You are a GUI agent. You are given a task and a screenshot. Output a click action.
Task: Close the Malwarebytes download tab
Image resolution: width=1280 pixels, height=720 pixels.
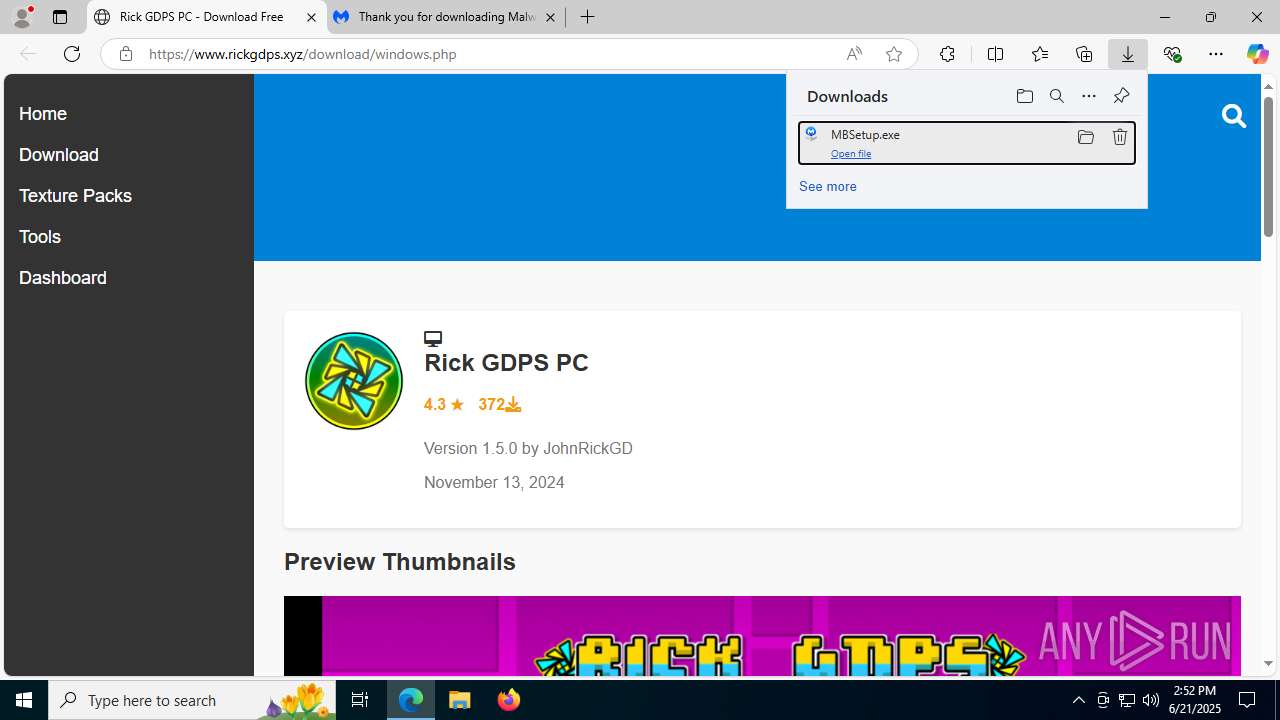click(x=550, y=17)
